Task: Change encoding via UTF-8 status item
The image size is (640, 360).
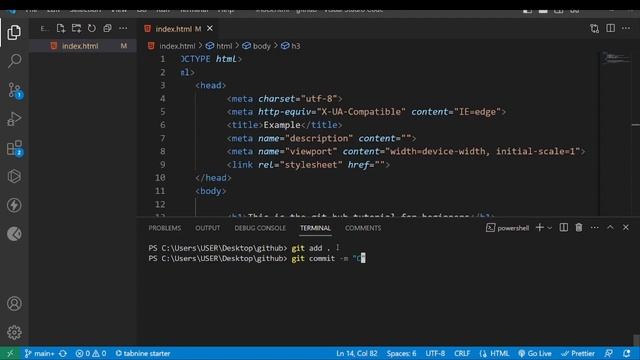Action: [435, 353]
